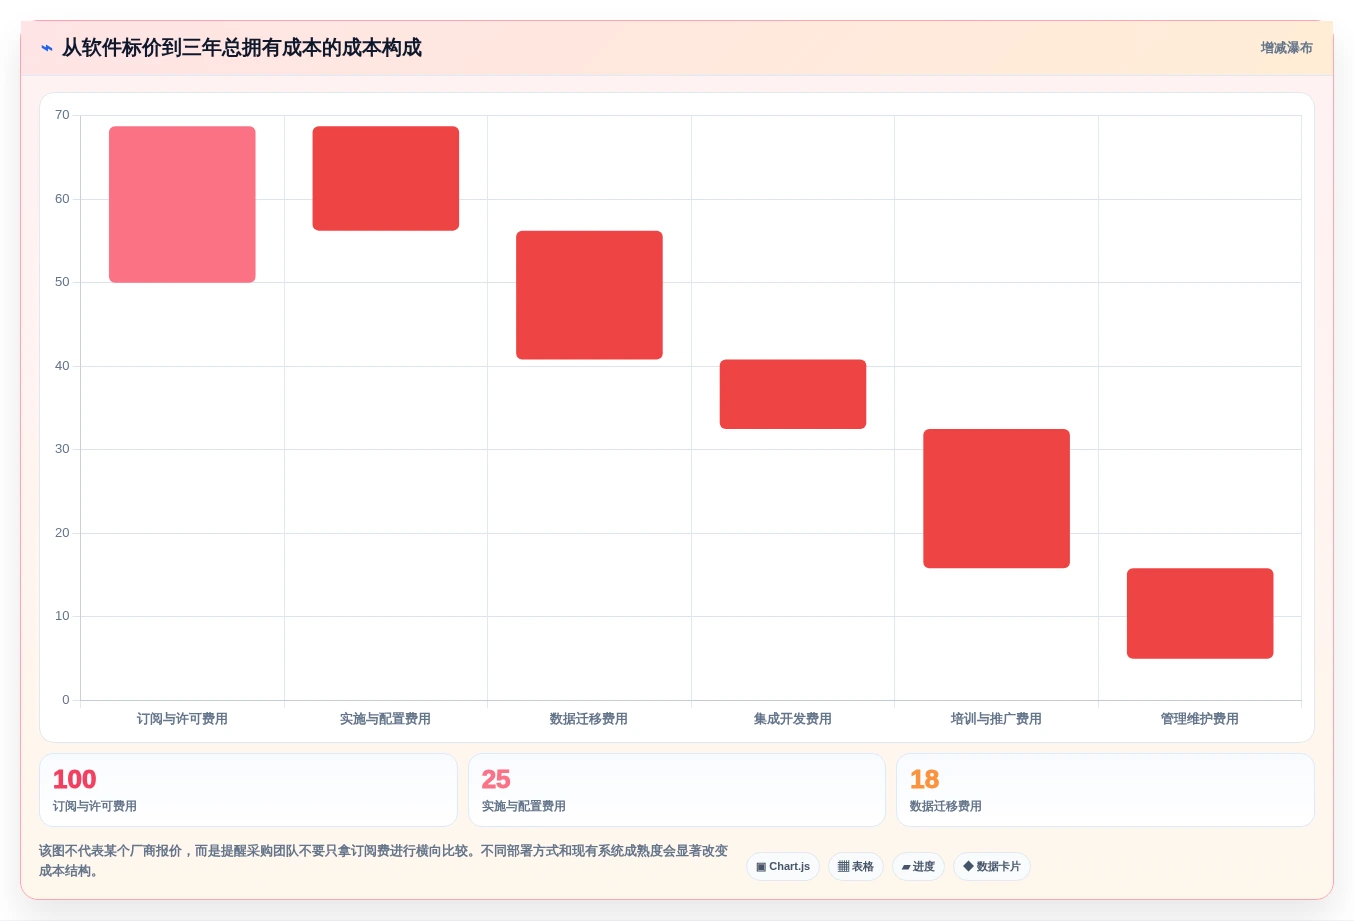
Task: Click the footnote starting 该图不代表某个厂商报价
Action: pos(384,861)
